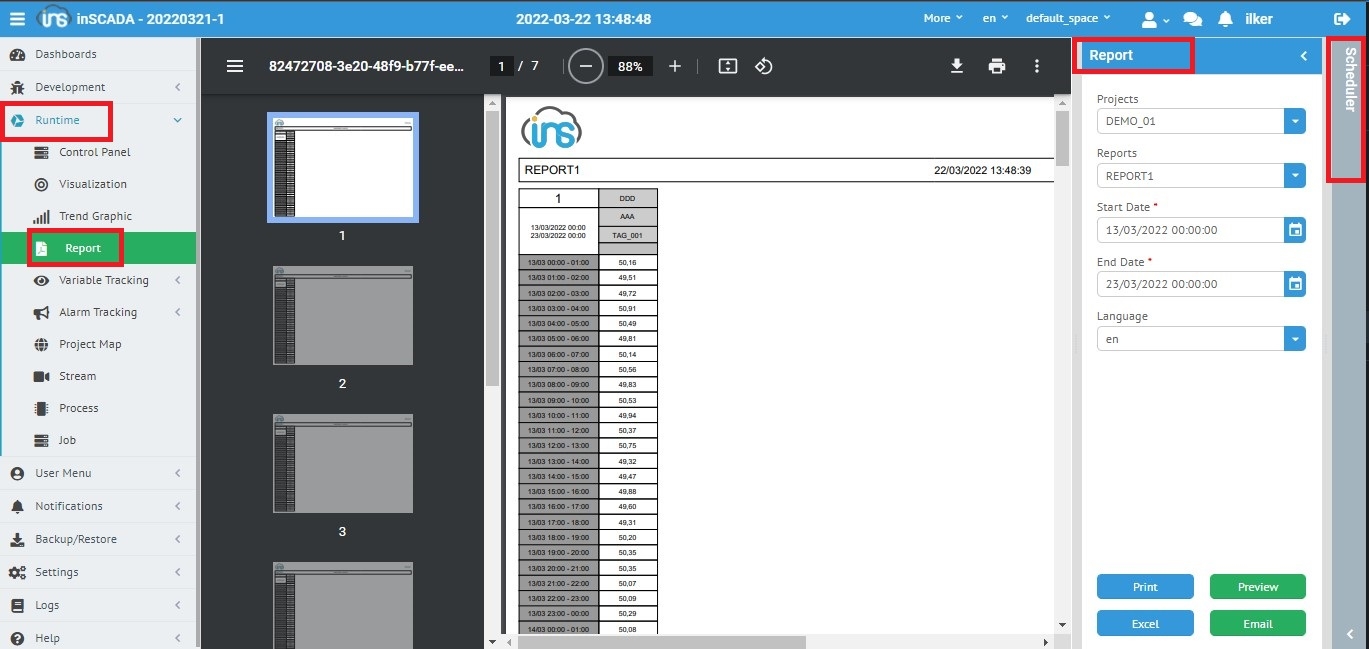Zoom in on the PDF
The width and height of the screenshot is (1369, 649).
(x=675, y=66)
